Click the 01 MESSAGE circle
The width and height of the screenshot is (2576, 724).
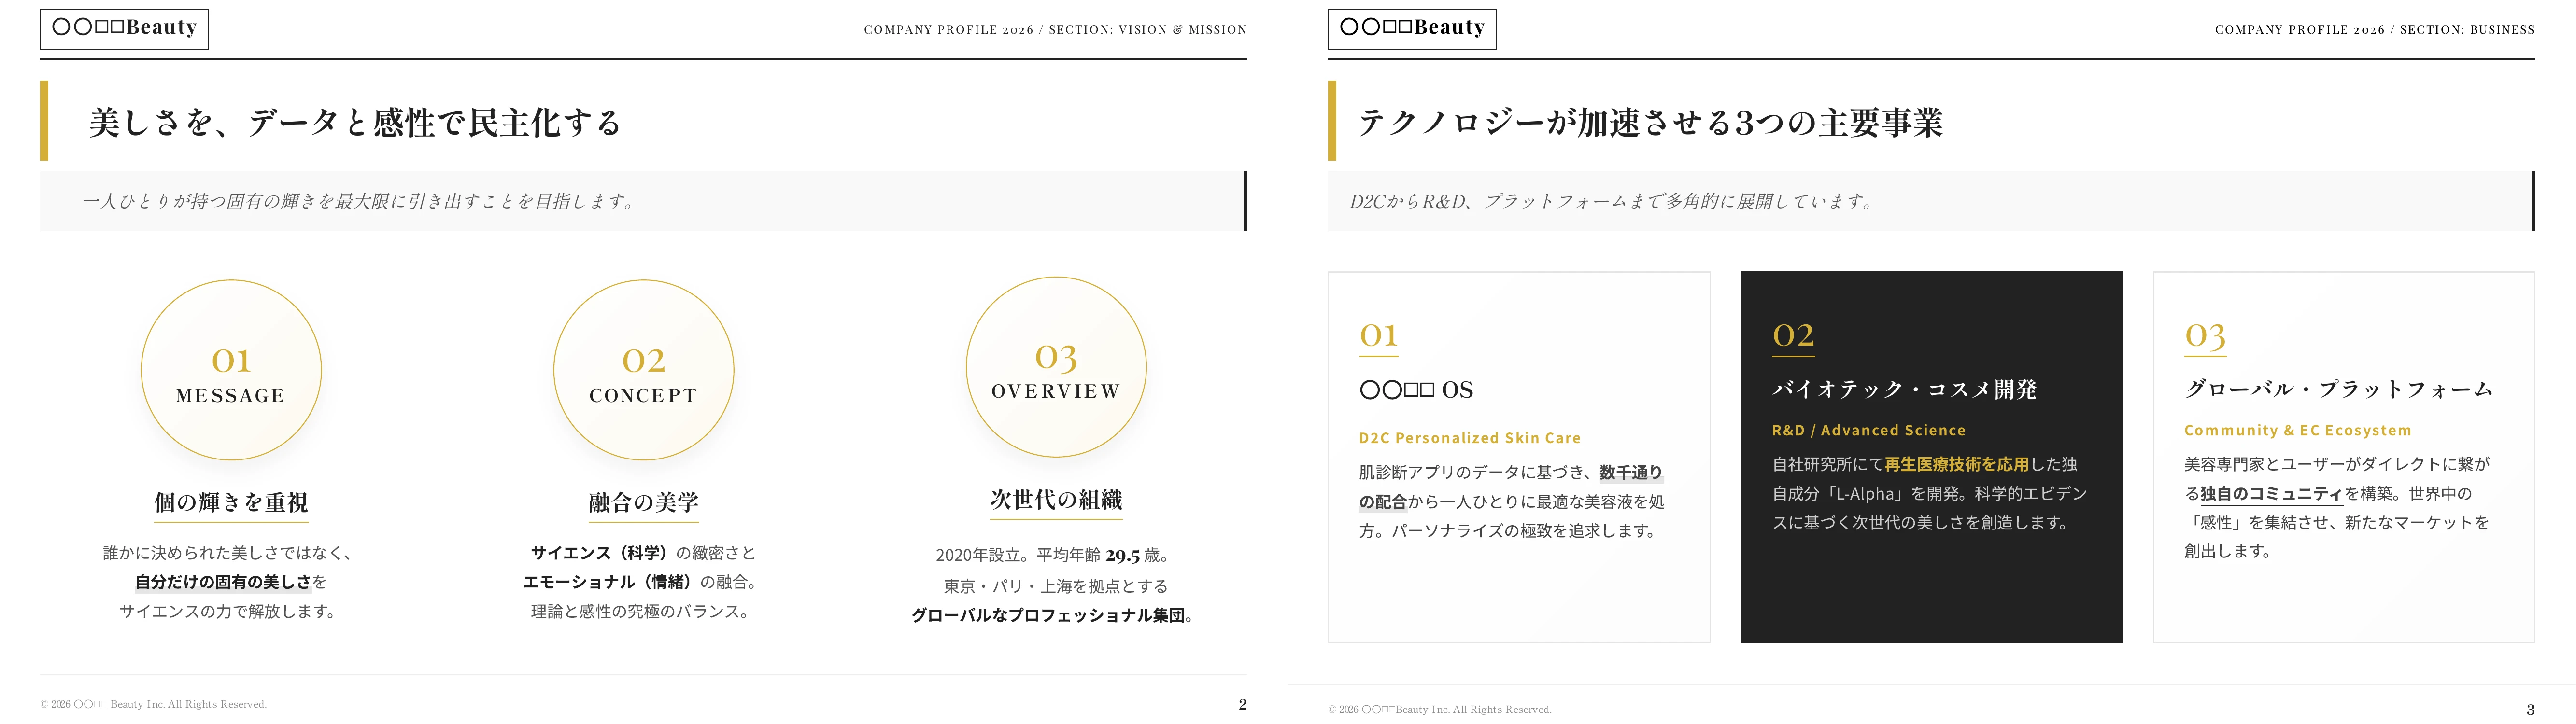(x=231, y=370)
